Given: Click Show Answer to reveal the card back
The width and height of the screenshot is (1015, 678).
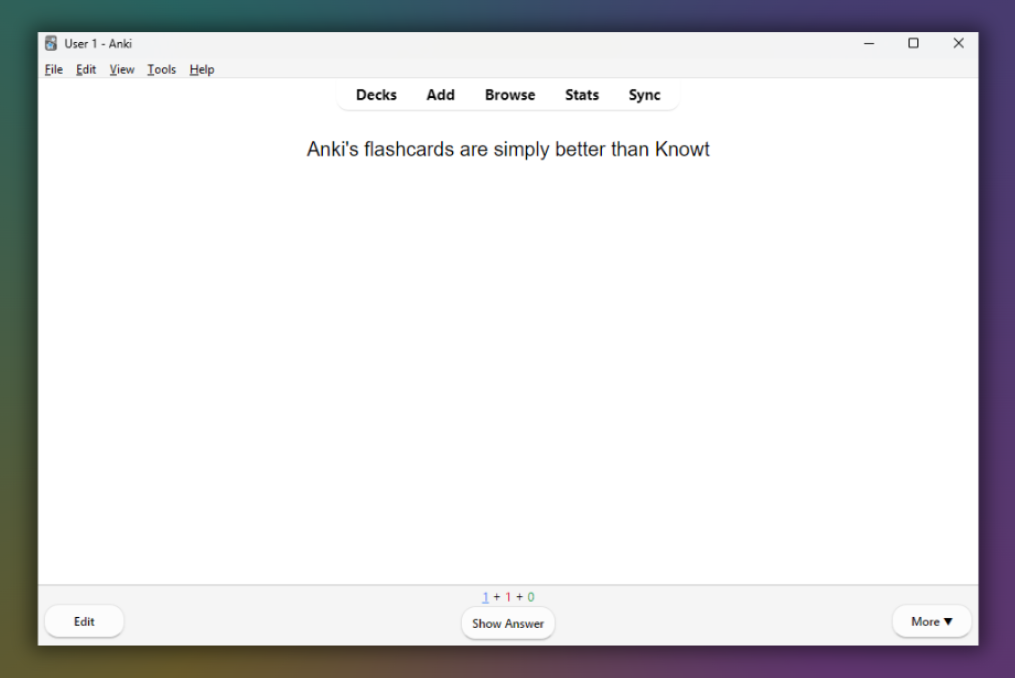Looking at the screenshot, I should [x=508, y=623].
